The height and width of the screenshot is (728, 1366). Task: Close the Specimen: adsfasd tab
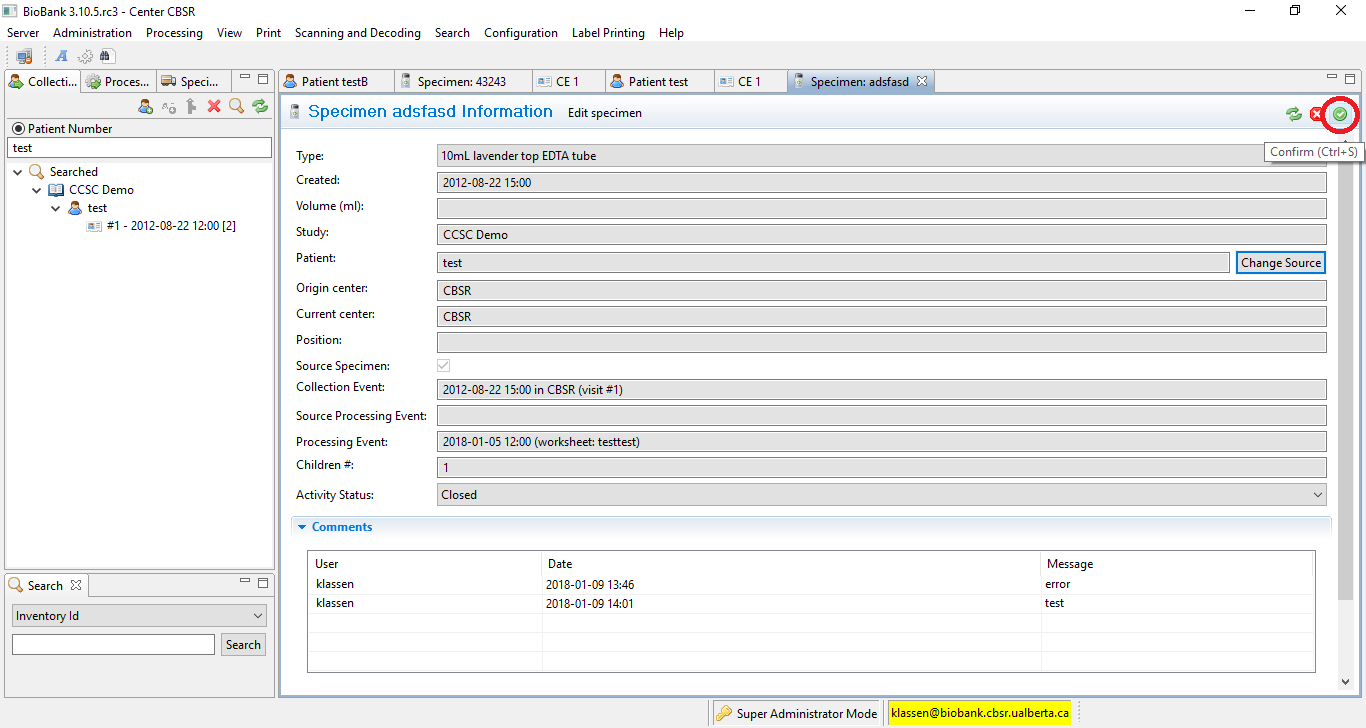[922, 81]
